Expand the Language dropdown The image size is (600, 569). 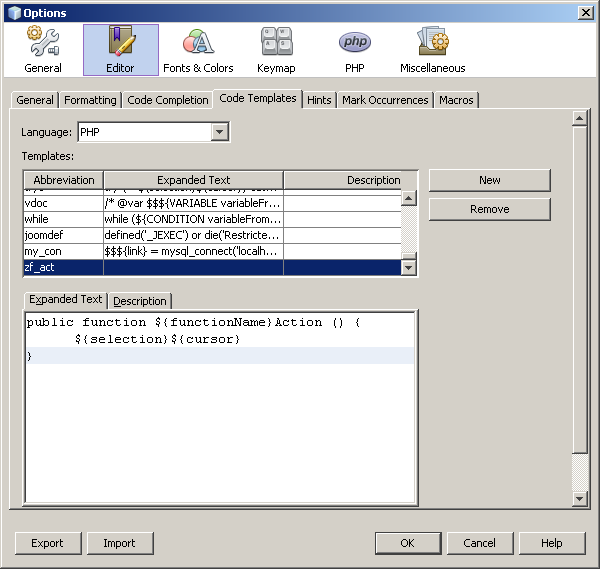[x=220, y=132]
